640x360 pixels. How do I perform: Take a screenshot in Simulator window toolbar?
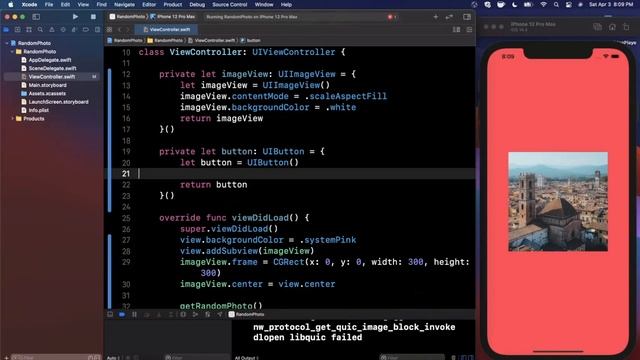tap(598, 27)
